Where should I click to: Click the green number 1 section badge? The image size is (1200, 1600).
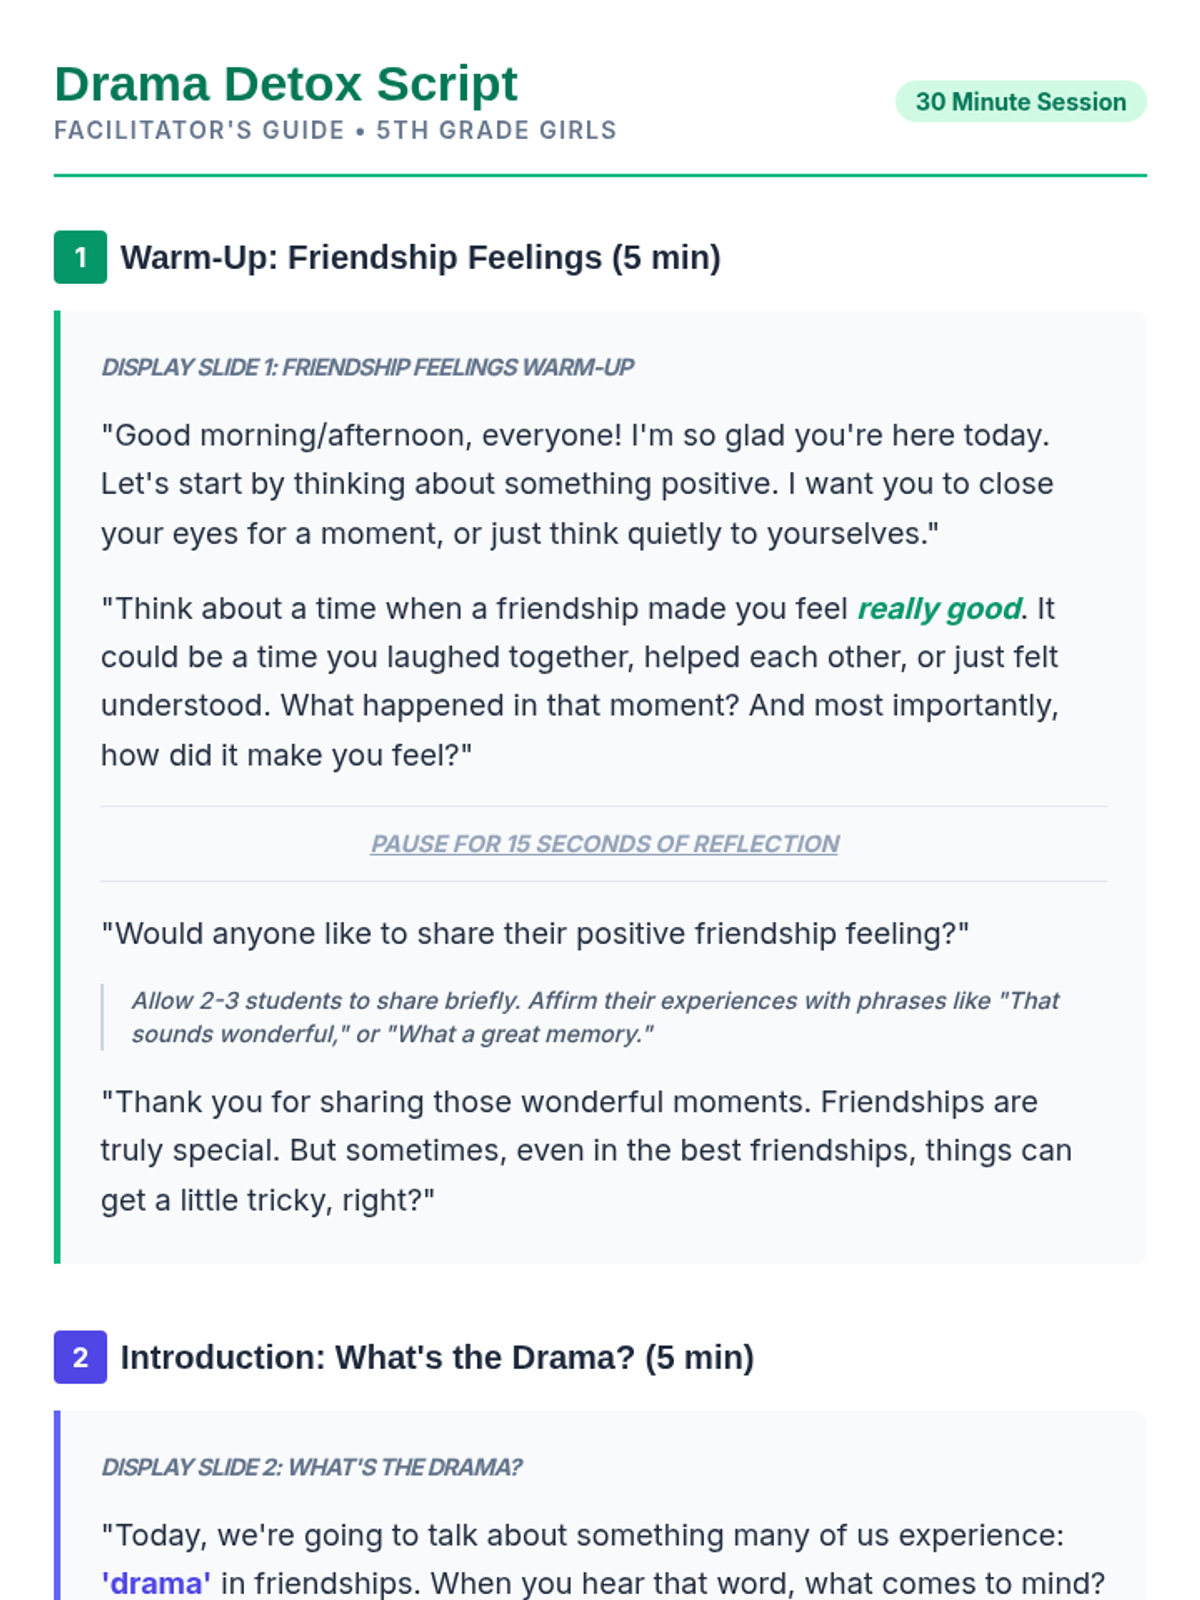(x=80, y=258)
